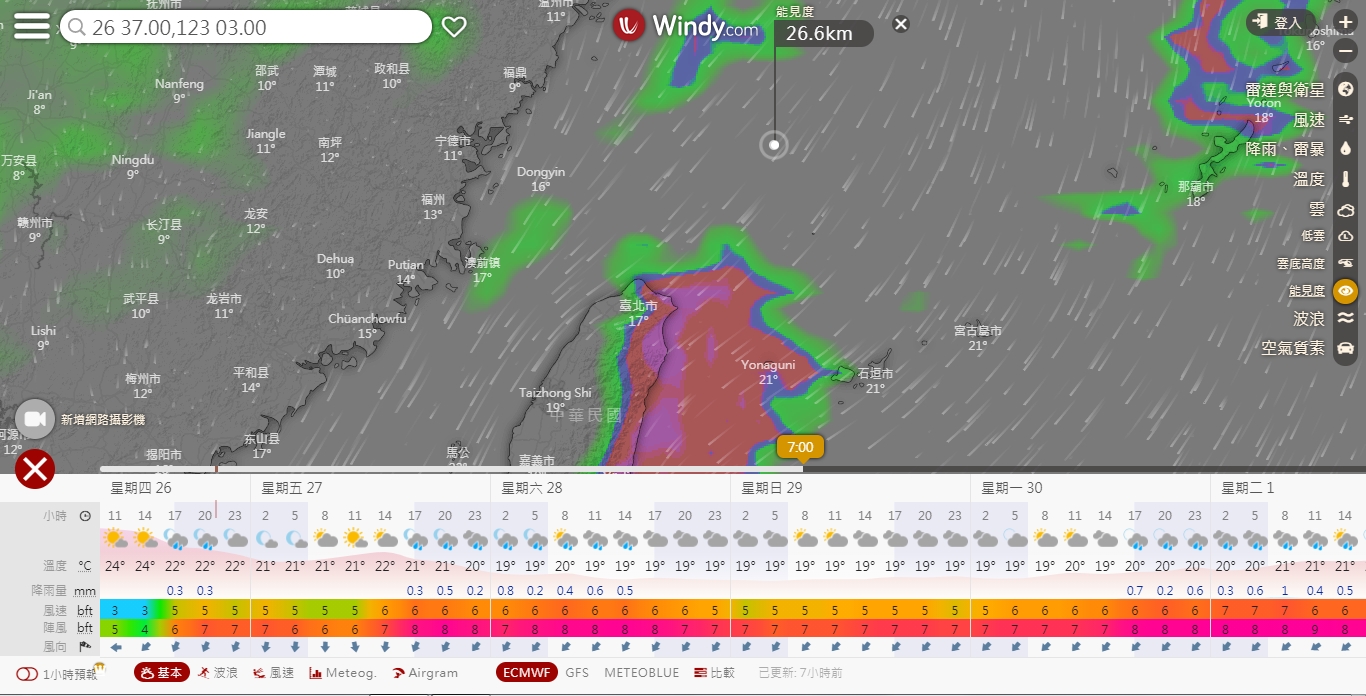Image resolution: width=1366 pixels, height=696 pixels.
Task: Close forecast panel with red X
Action: (x=35, y=468)
